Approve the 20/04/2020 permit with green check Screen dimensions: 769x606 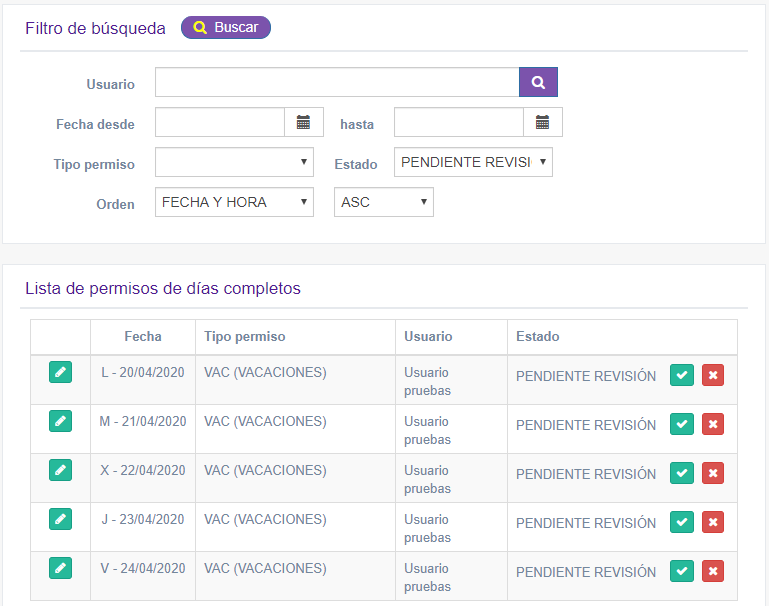click(682, 376)
